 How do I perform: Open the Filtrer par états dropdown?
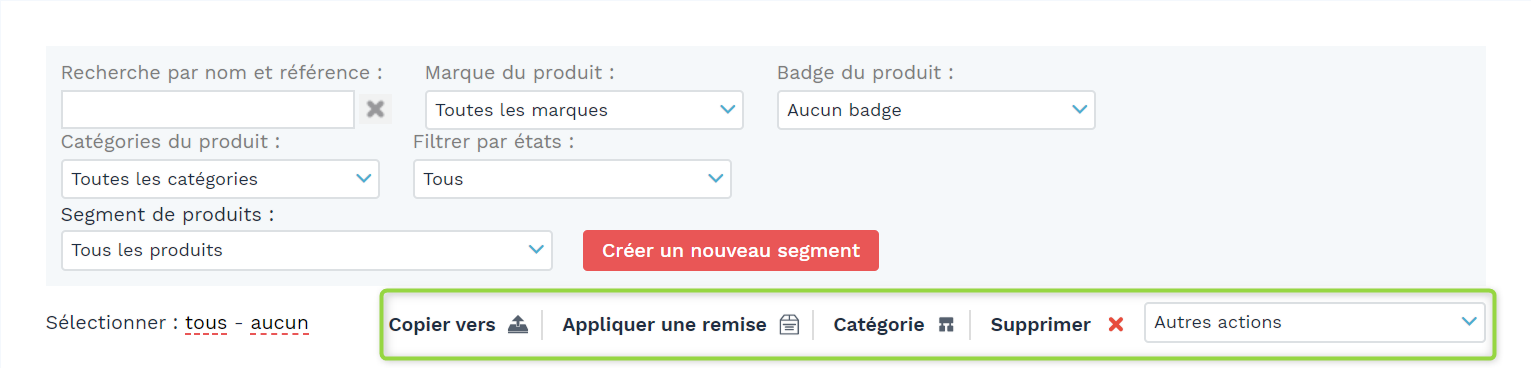(x=572, y=179)
